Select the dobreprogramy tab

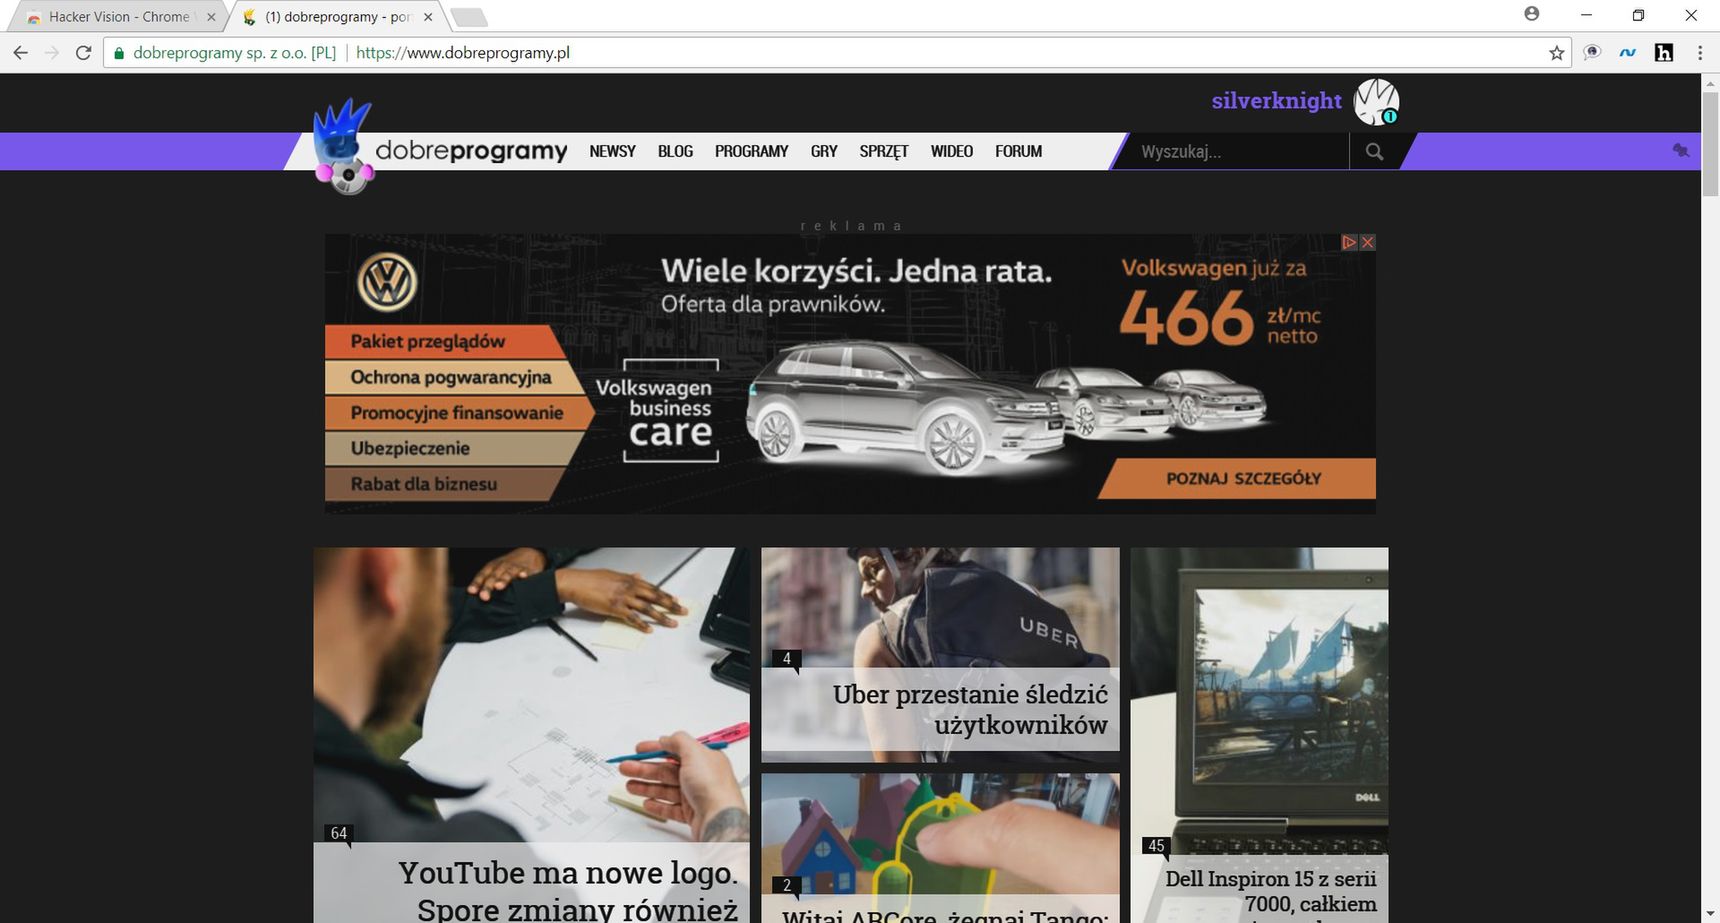pos(336,17)
